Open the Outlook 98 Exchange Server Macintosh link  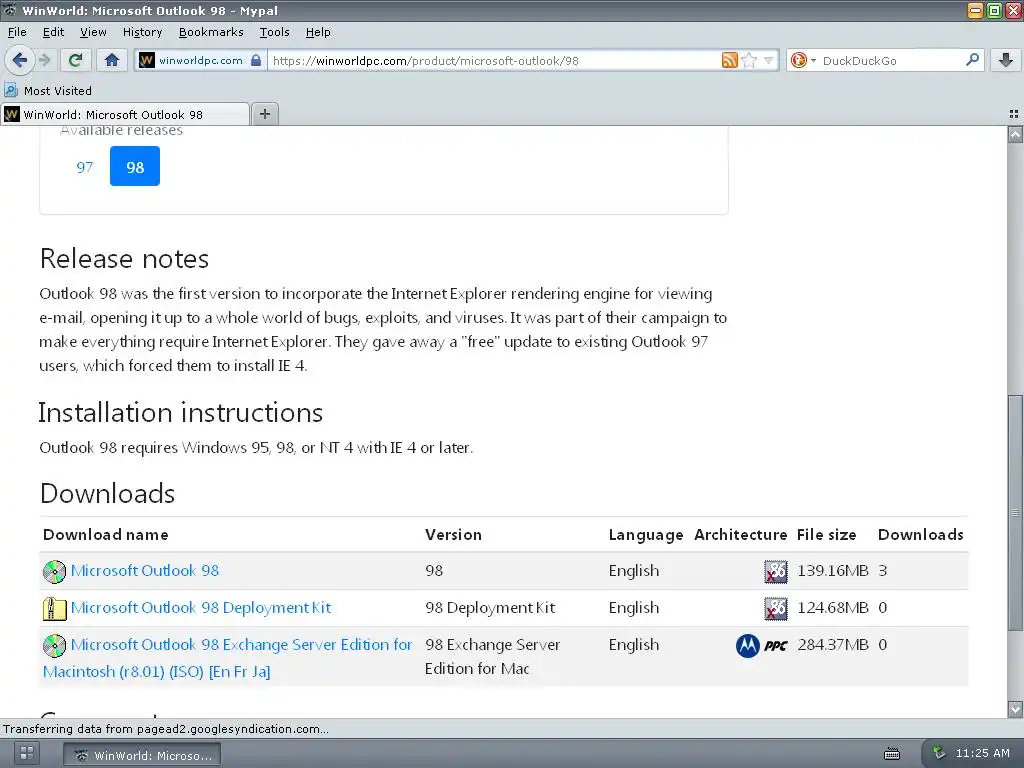[227, 658]
